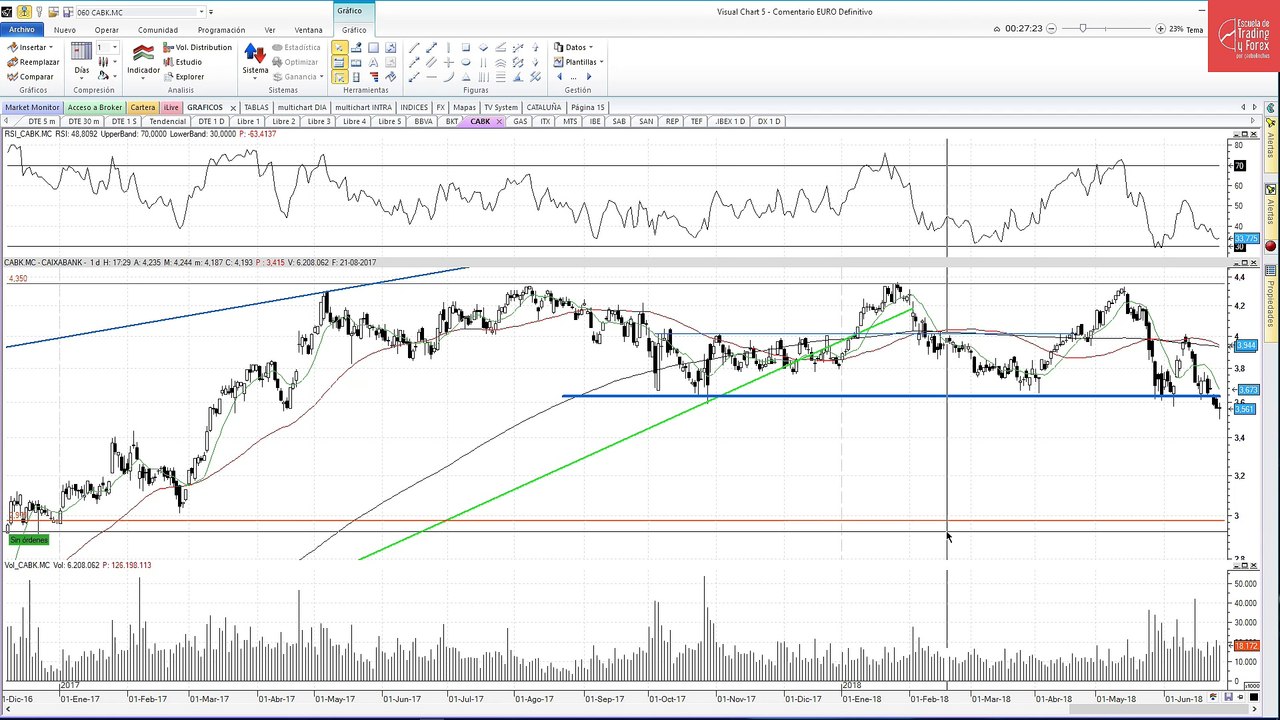1280x720 pixels.
Task: Open the Propiedades panel icon
Action: [1270, 271]
